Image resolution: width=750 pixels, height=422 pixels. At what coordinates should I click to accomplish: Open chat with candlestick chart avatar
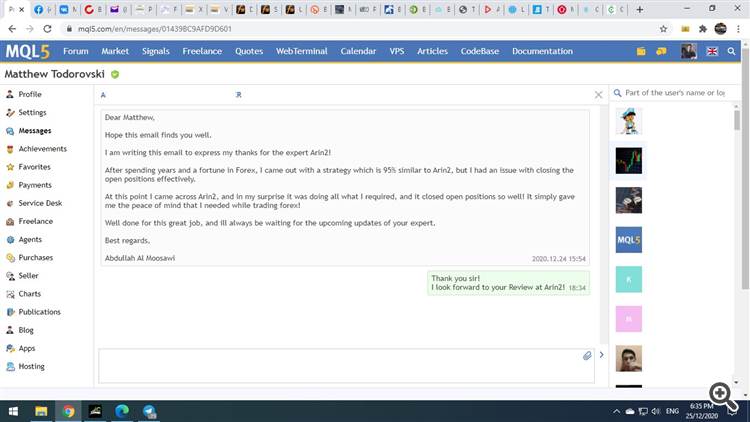pyautogui.click(x=629, y=161)
